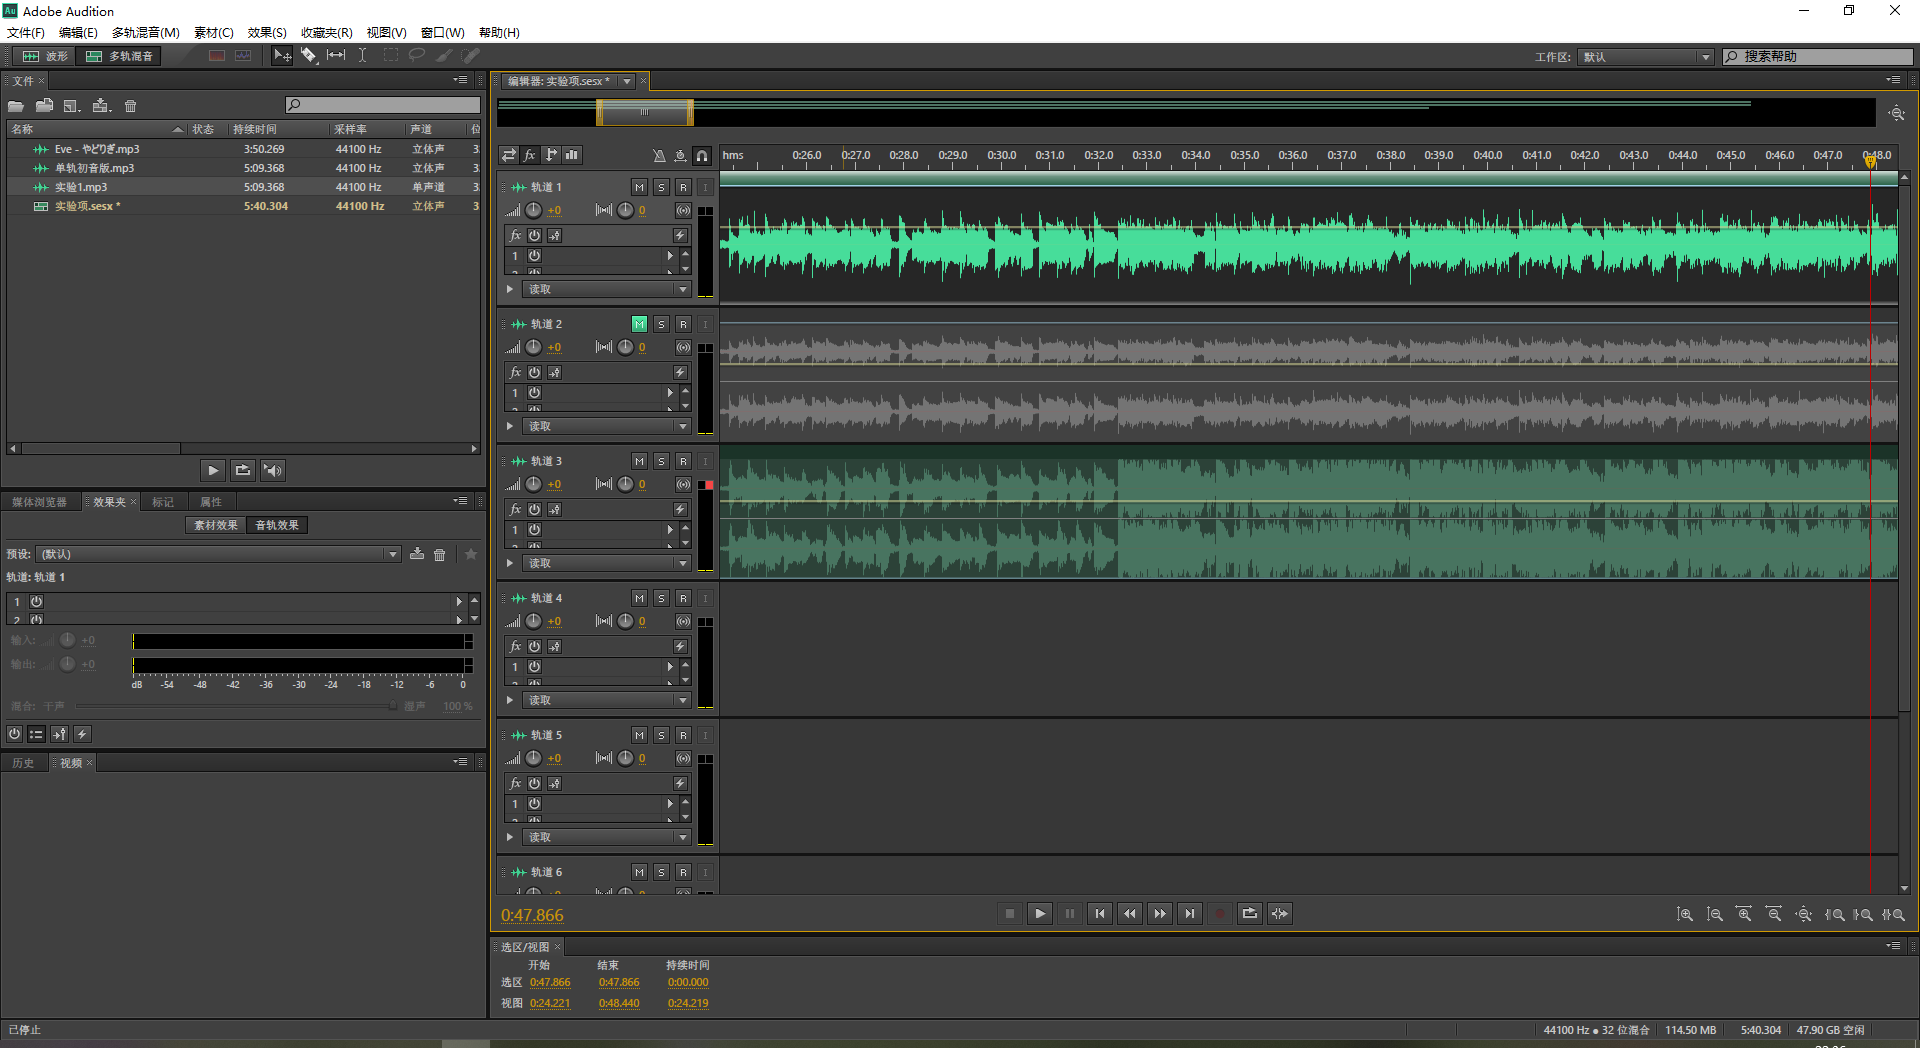
Task: Expand 轨道 2 automation lanes triangle
Action: tap(510, 426)
